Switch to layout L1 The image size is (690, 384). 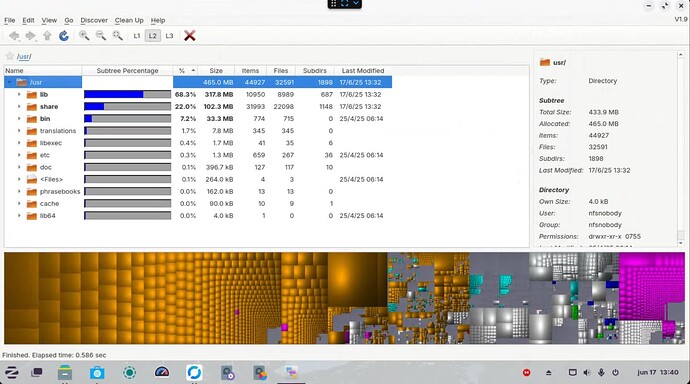click(136, 36)
